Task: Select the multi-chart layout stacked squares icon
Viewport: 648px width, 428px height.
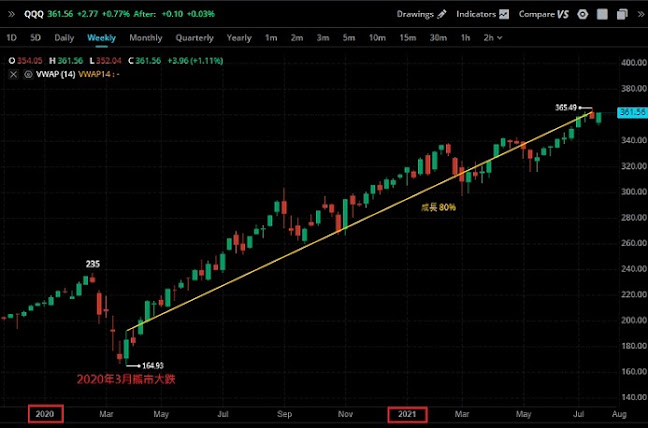Action: (x=622, y=14)
